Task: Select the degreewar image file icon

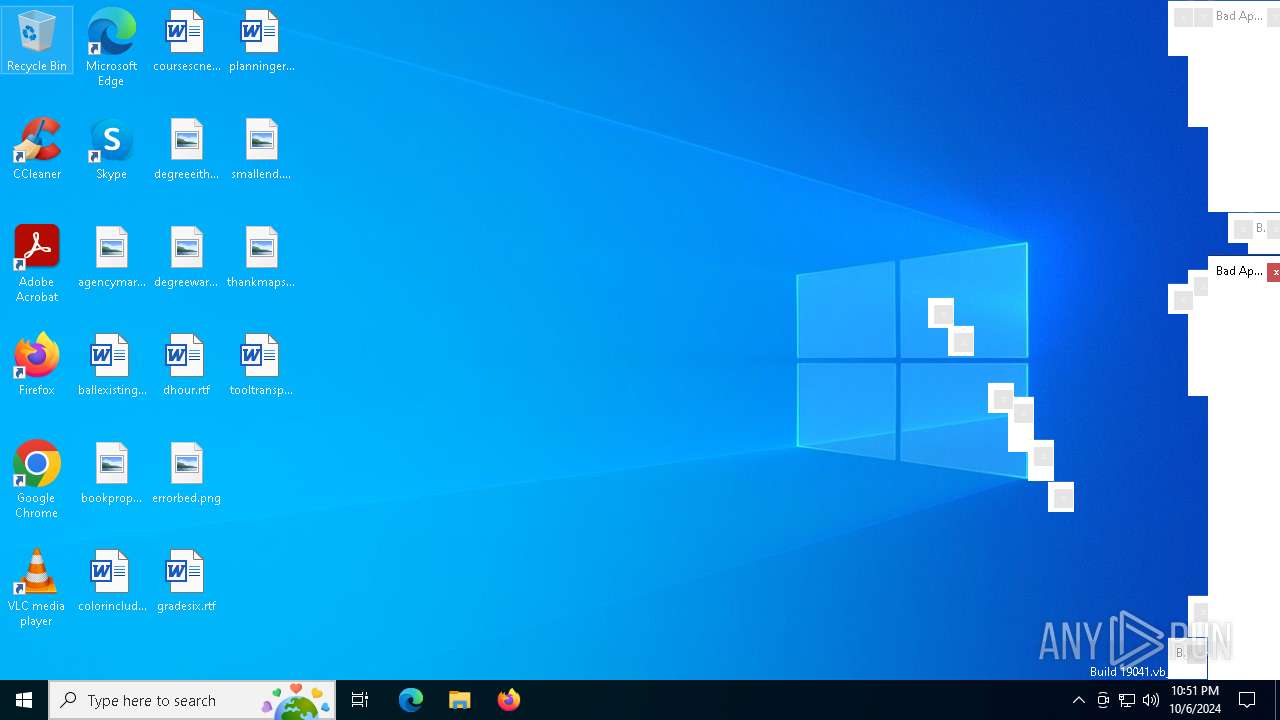Action: (x=186, y=256)
